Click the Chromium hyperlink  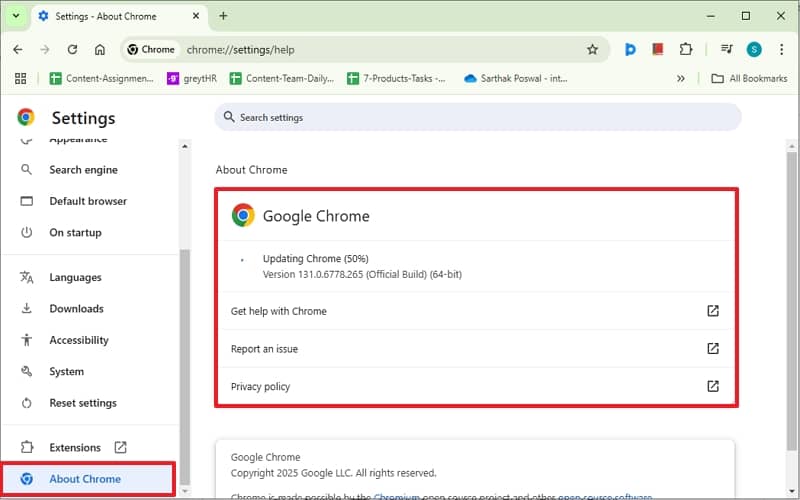pos(396,496)
